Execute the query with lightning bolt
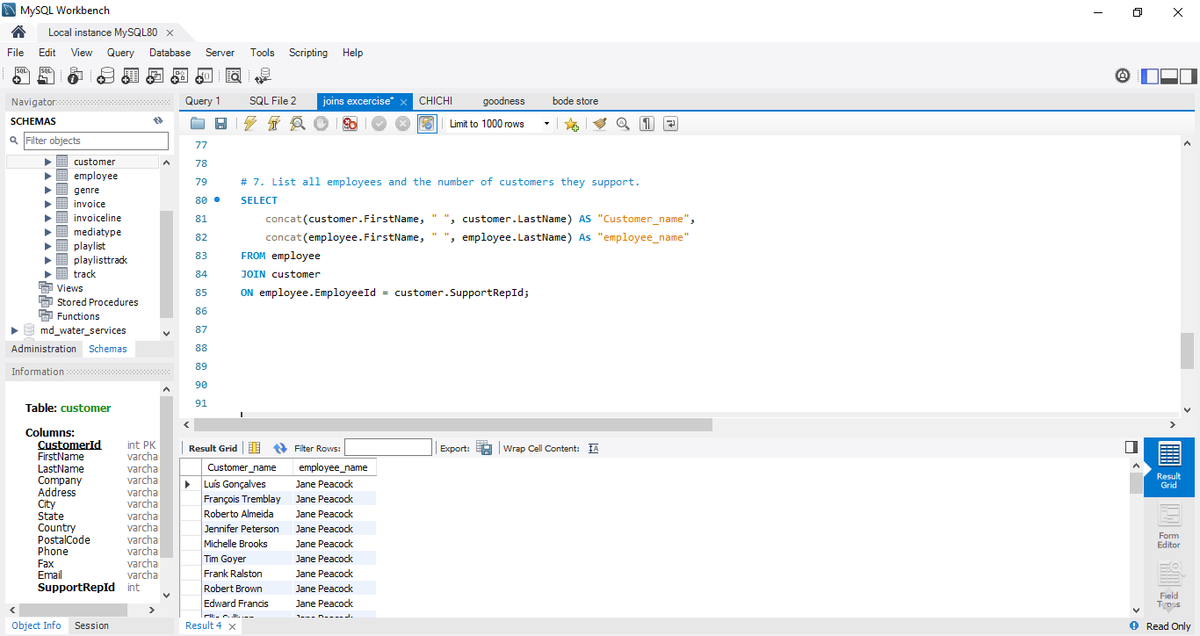This screenshot has height=636, width=1200. pos(250,124)
